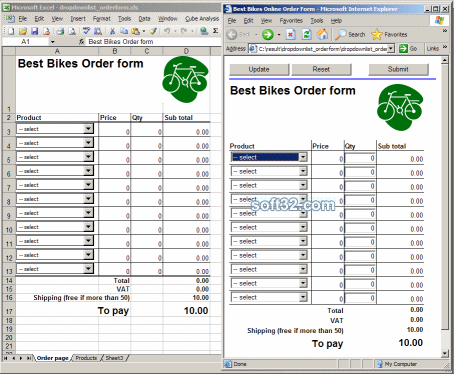Open the Insert menu in Excel

click(78, 19)
